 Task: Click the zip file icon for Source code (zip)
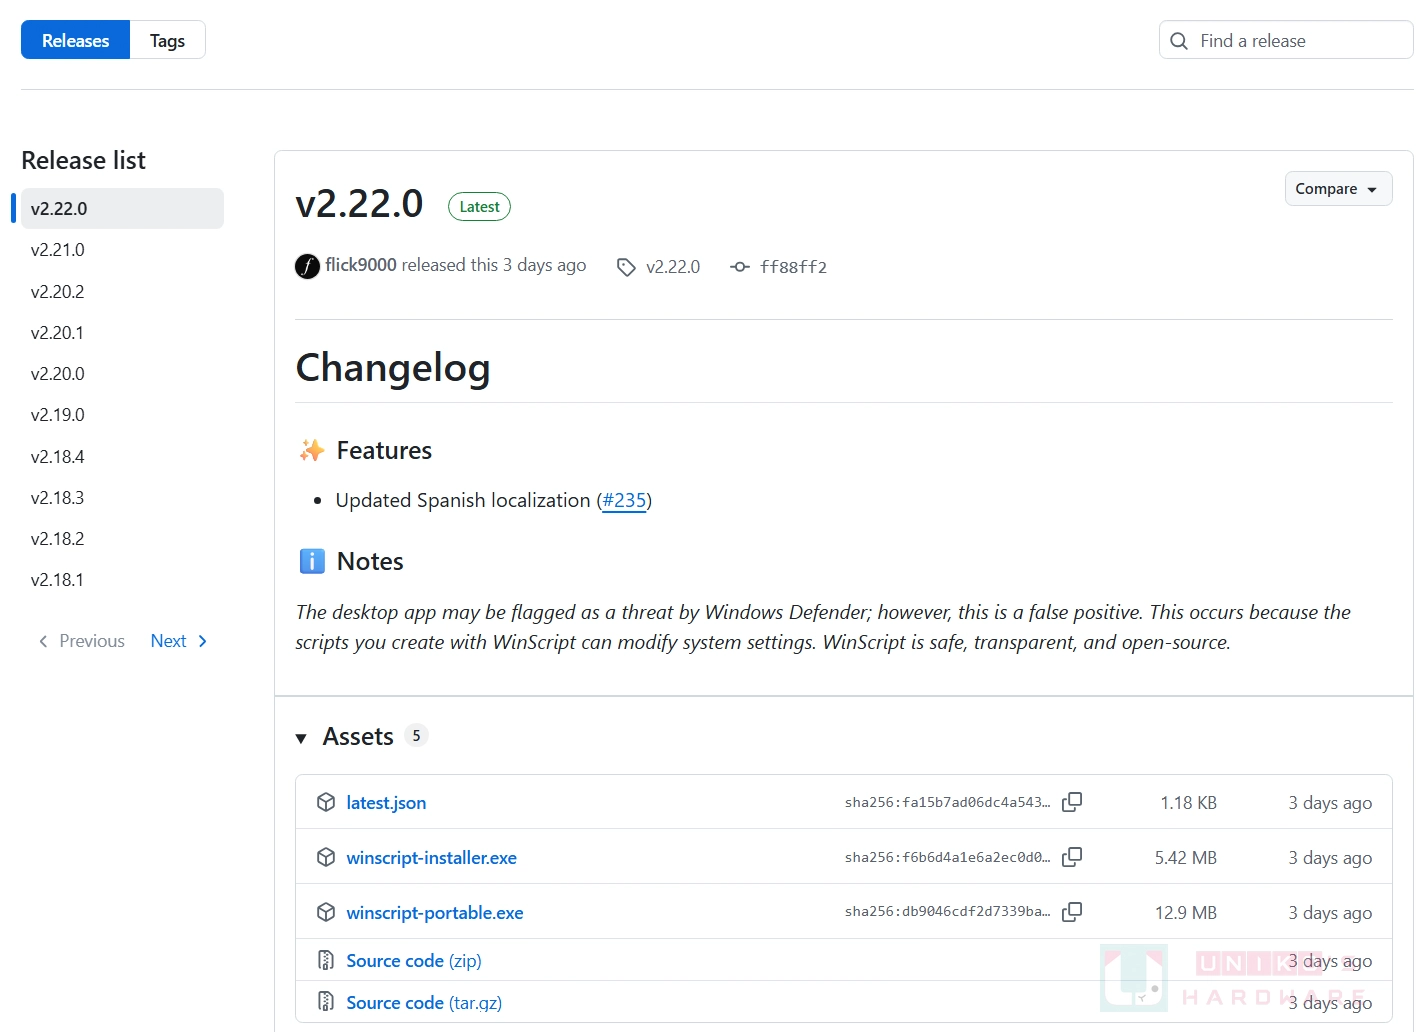click(326, 960)
